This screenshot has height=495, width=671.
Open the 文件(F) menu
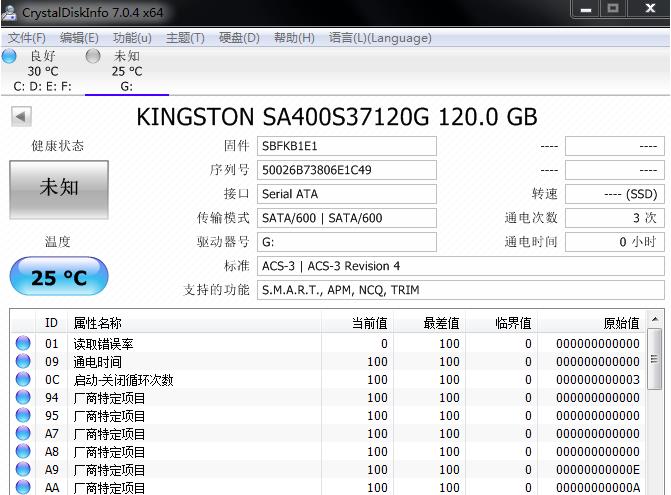coord(27,38)
